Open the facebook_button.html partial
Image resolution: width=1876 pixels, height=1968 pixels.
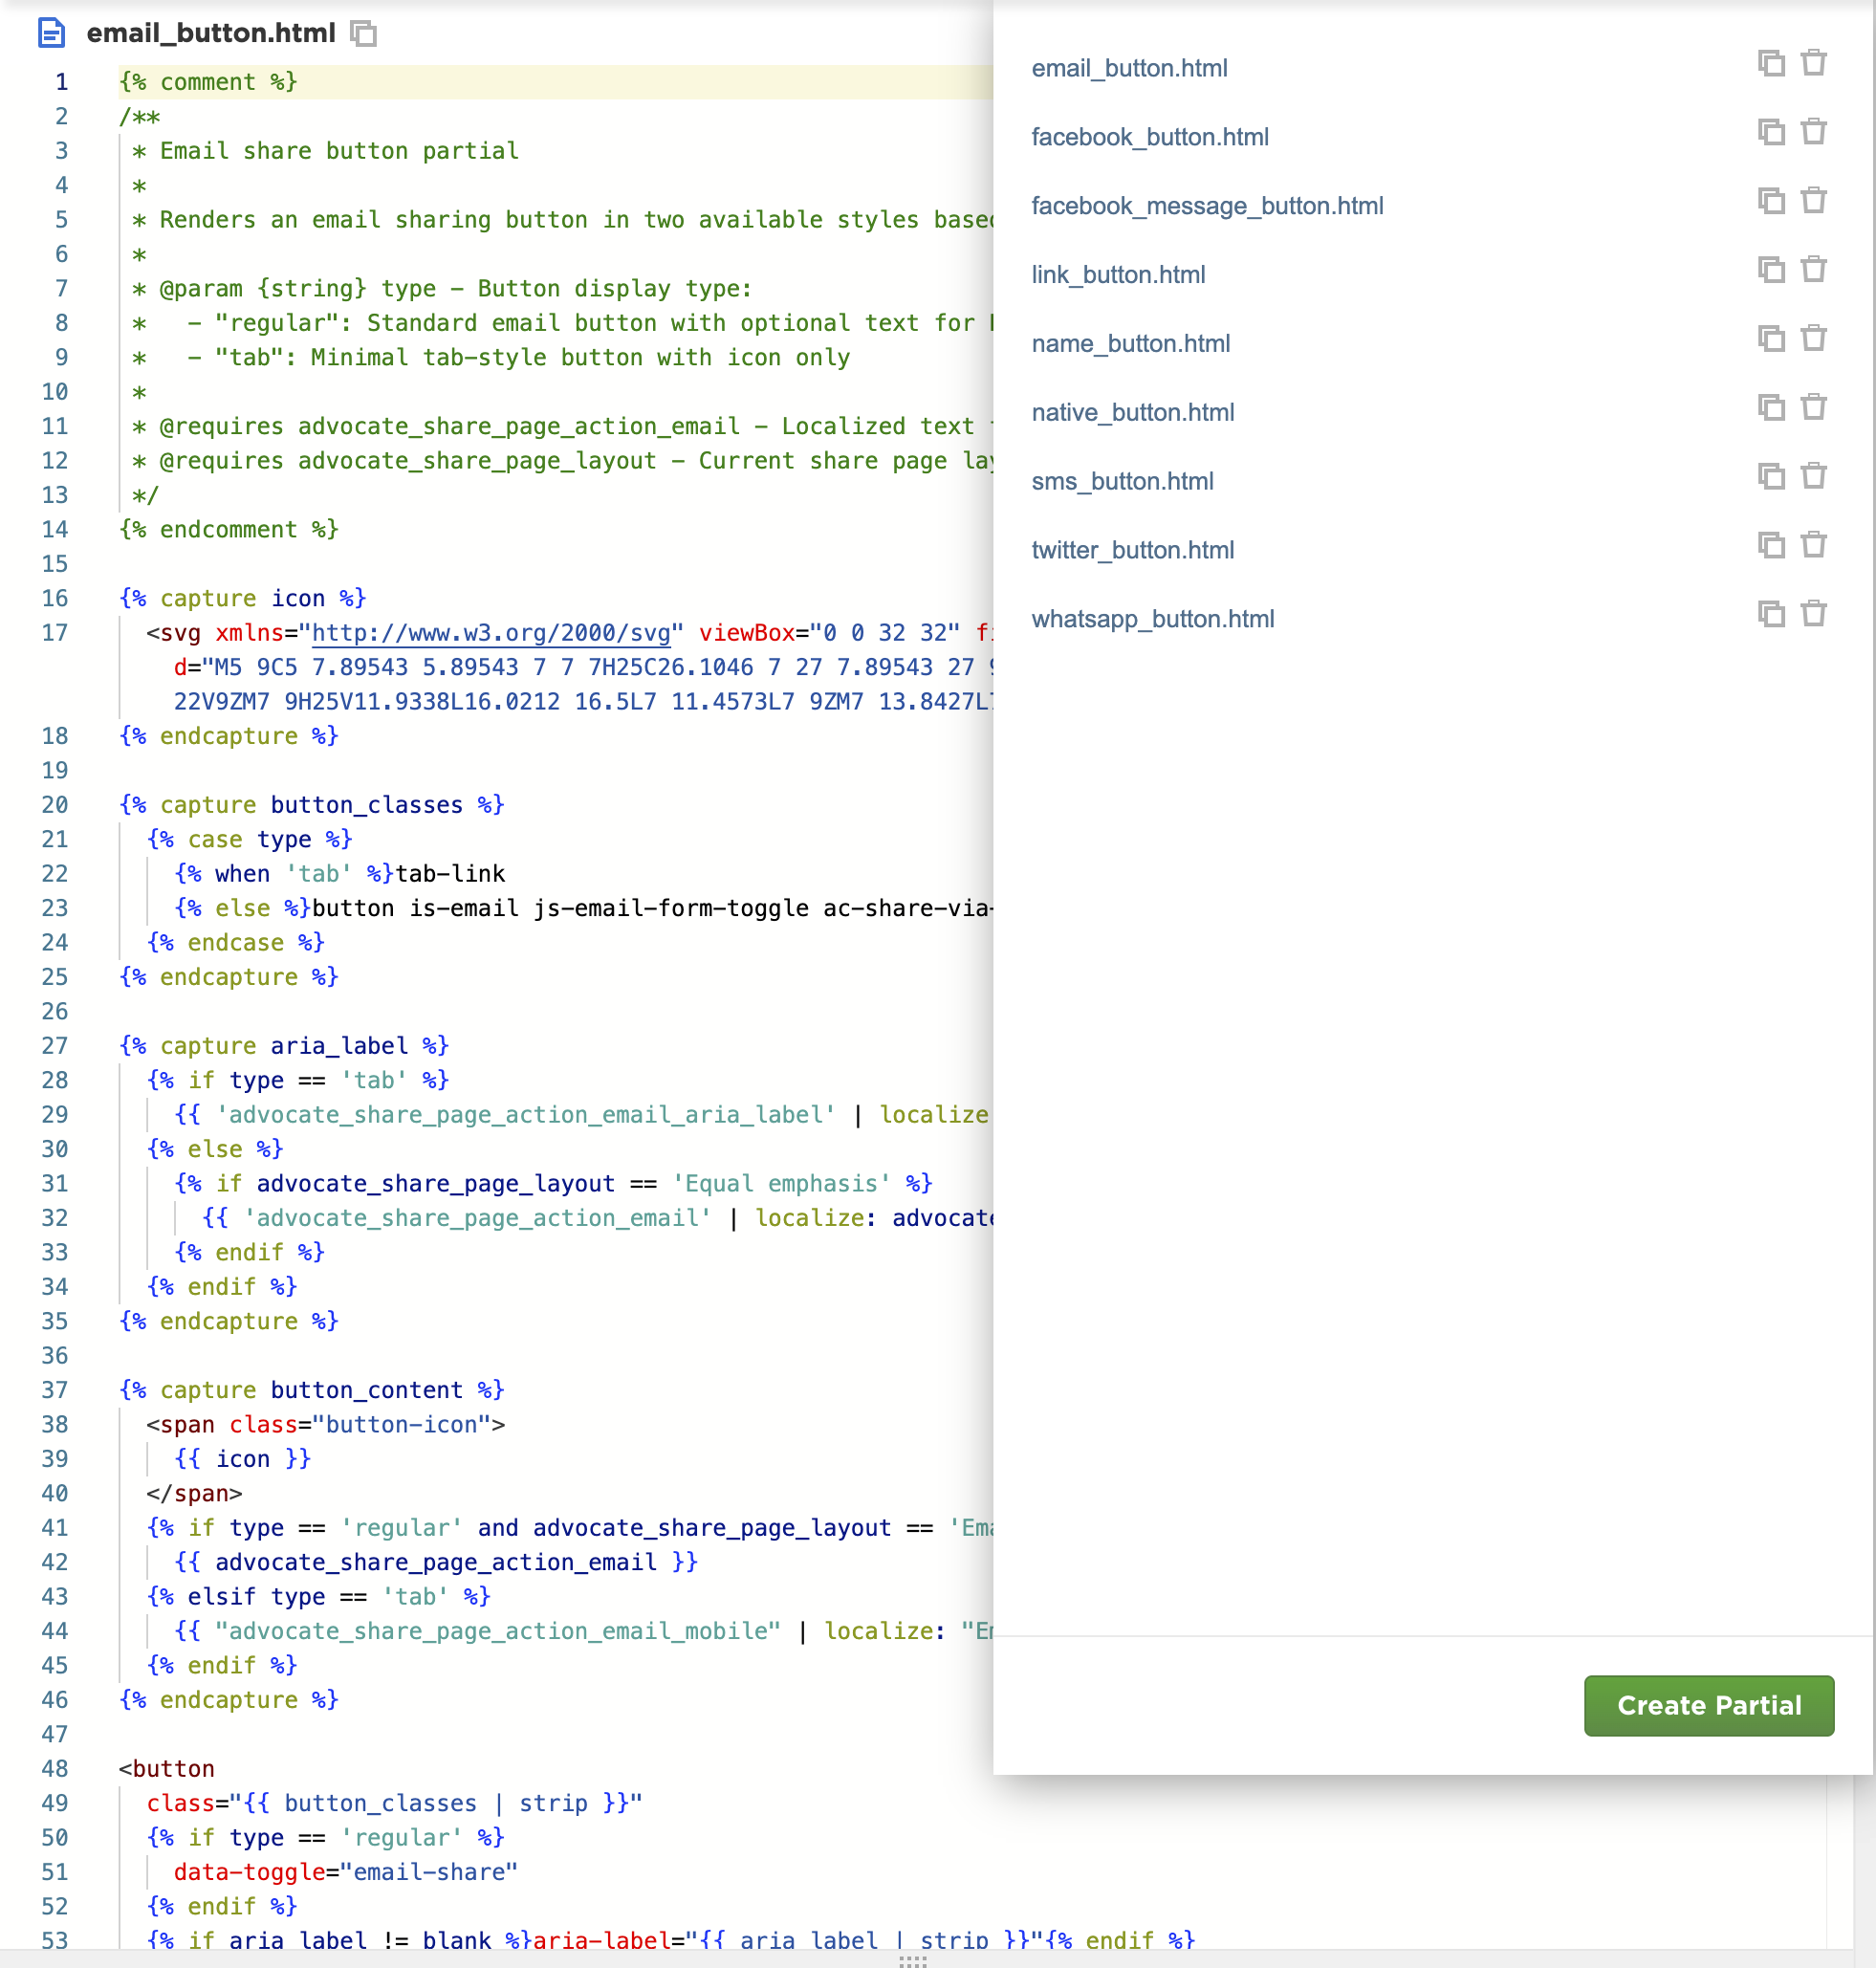(x=1149, y=137)
